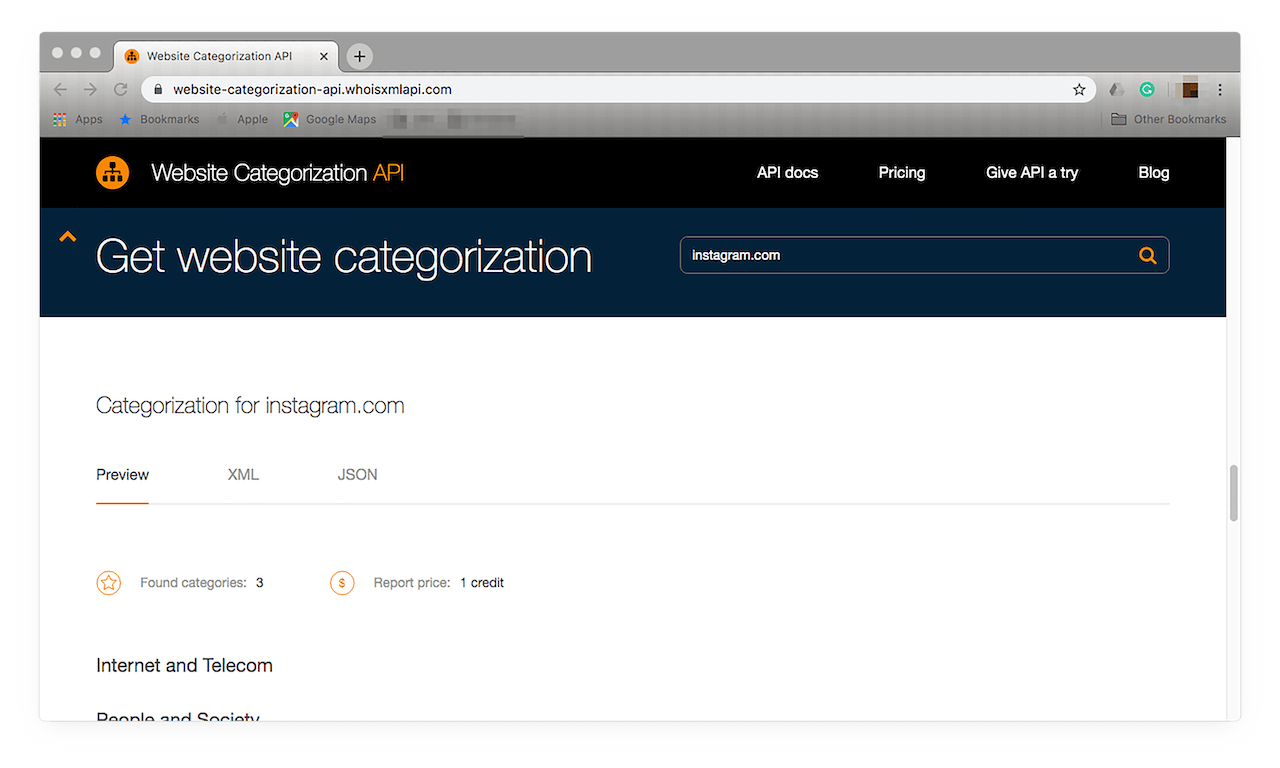Open the API docs nav link
Viewport: 1280px width, 768px height.
pyautogui.click(x=787, y=173)
